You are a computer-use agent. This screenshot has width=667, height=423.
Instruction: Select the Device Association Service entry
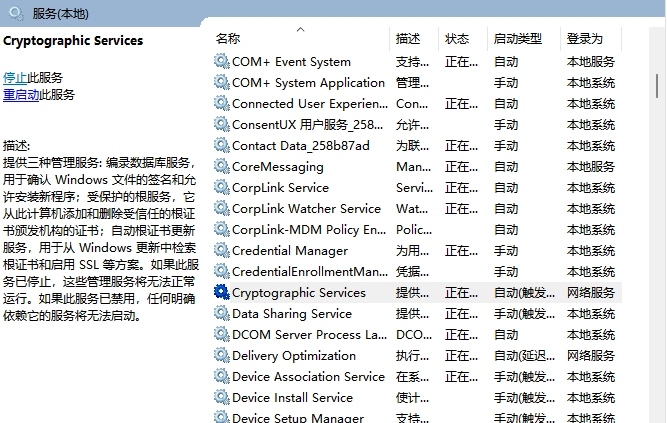pos(307,377)
